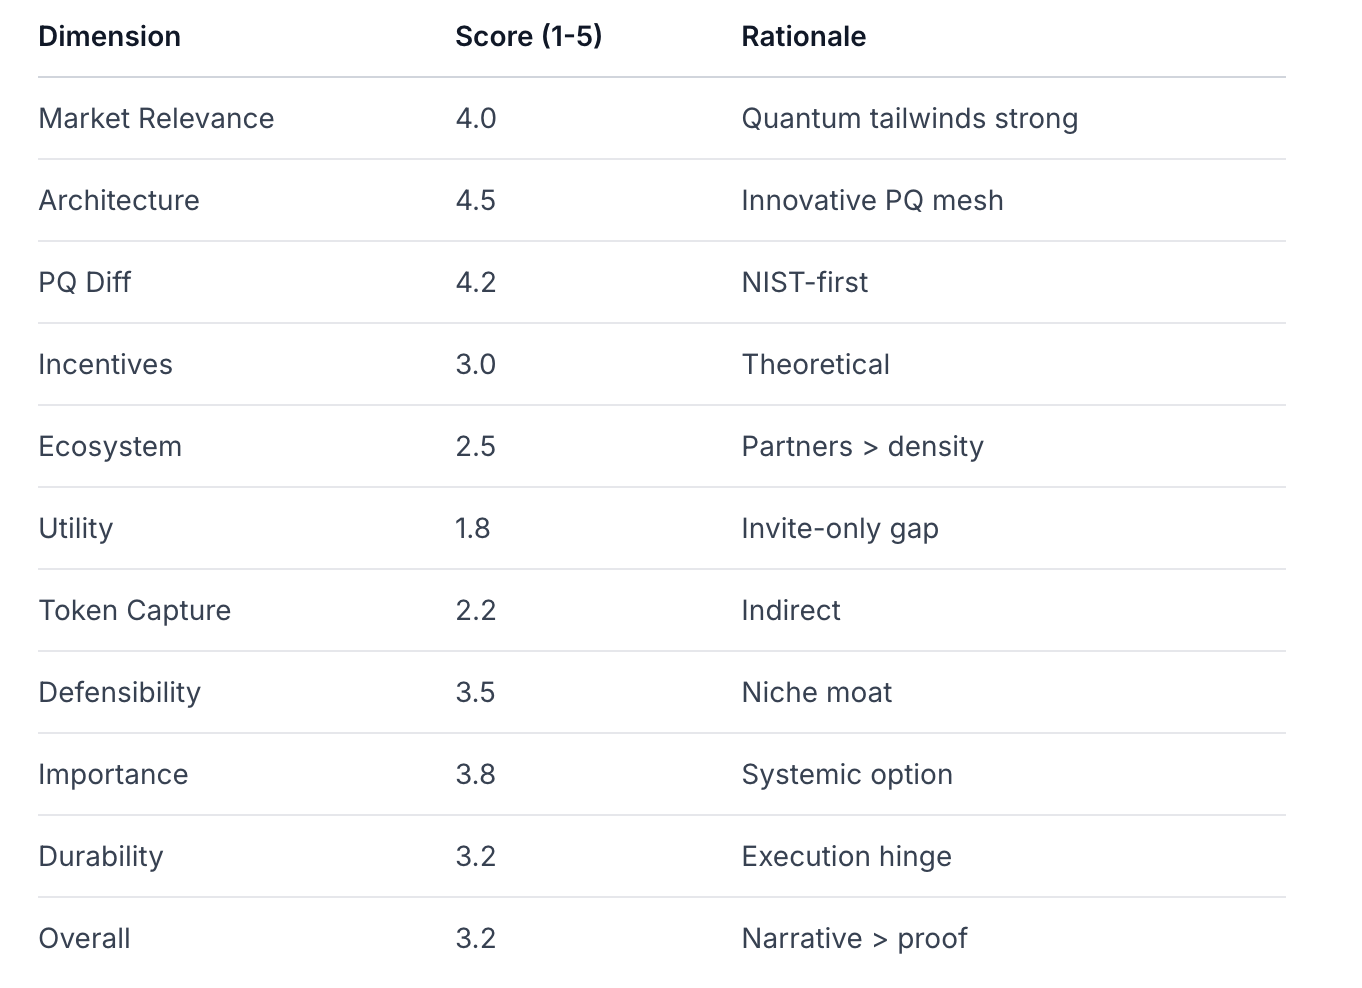This screenshot has width=1362, height=988.
Task: Select the Market Relevance row label
Action: coord(156,119)
